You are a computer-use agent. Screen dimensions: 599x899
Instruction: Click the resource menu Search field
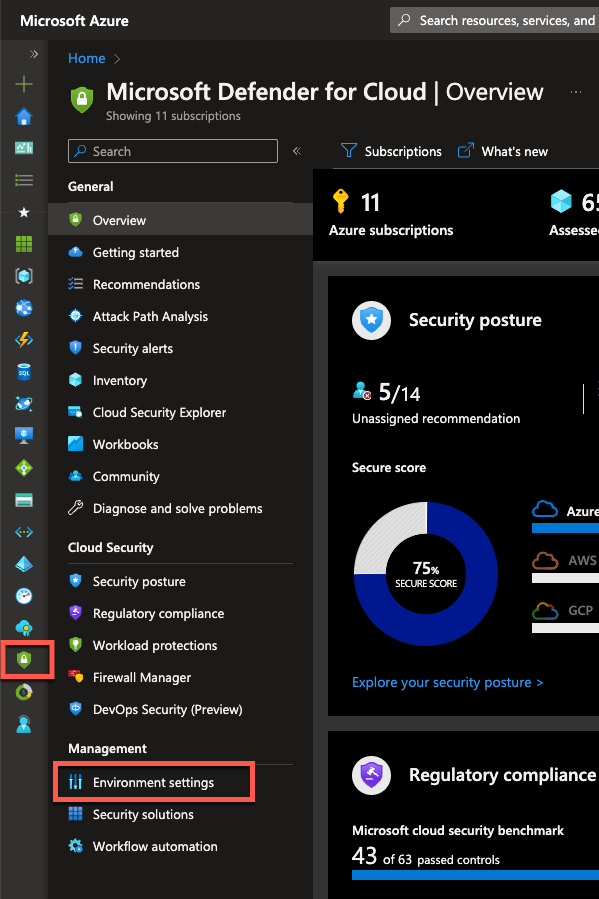(x=173, y=151)
